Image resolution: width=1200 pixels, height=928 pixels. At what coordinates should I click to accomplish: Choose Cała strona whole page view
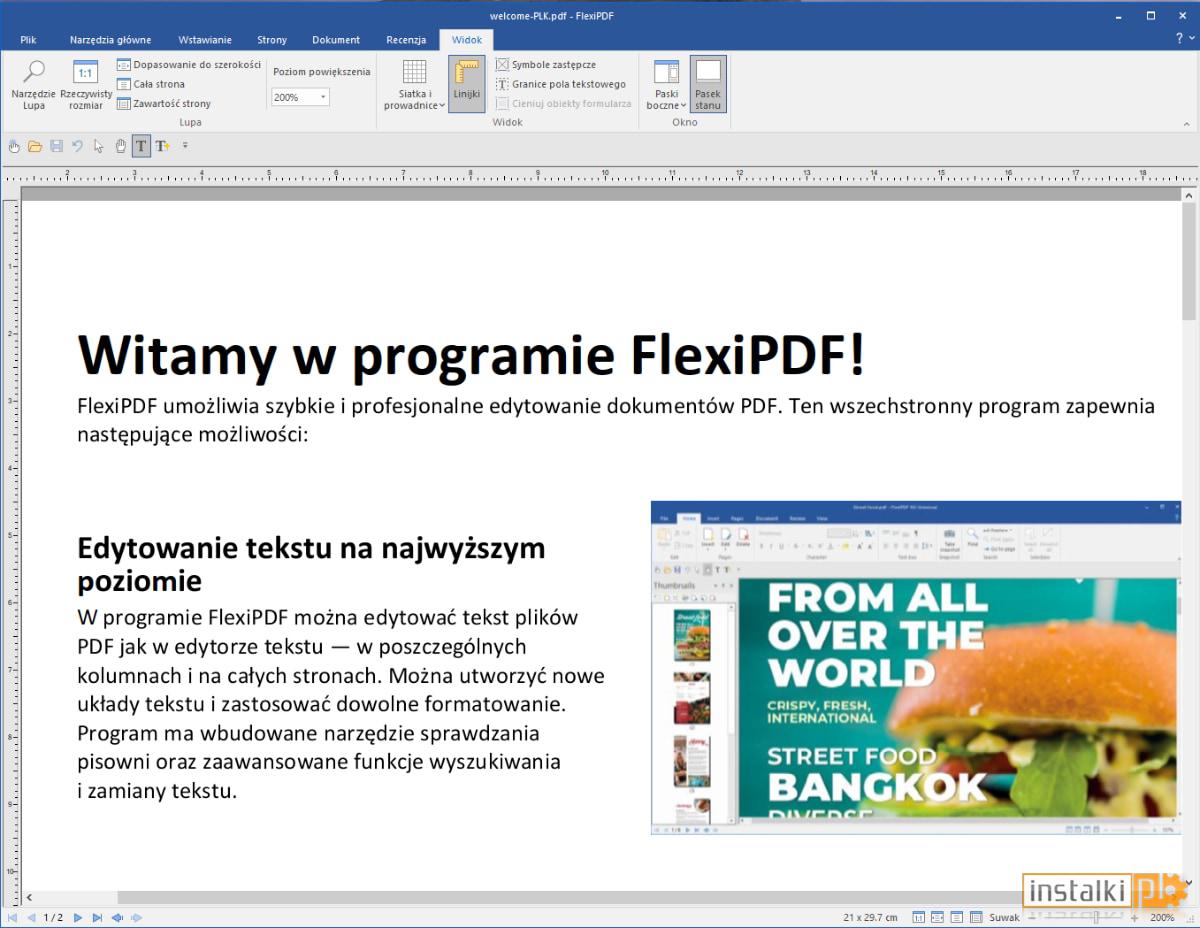(151, 84)
